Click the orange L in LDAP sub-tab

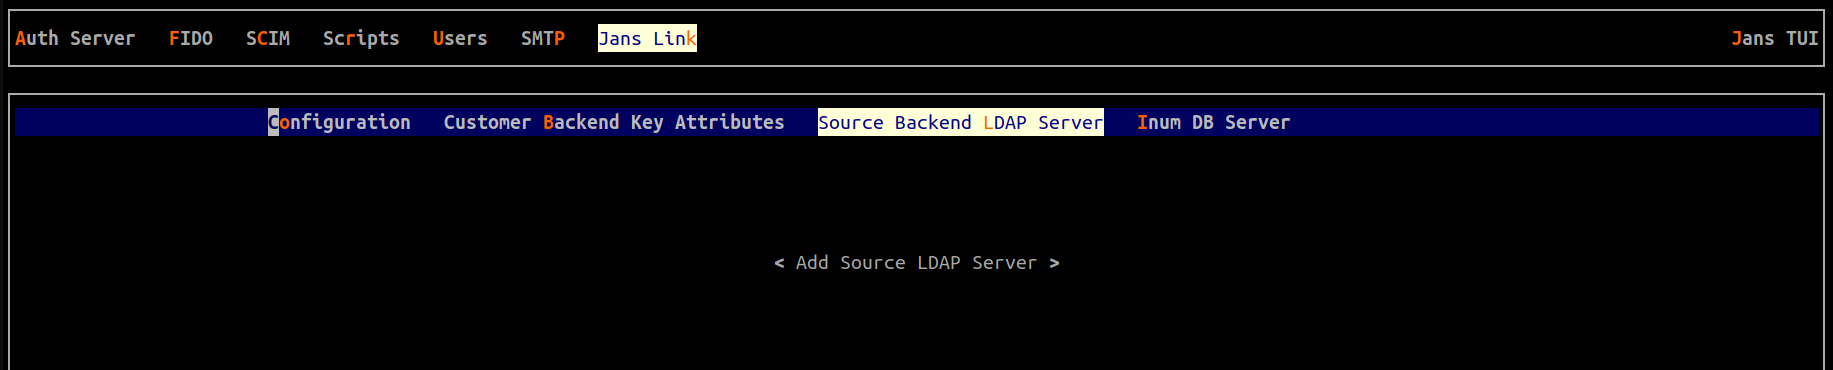click(x=989, y=122)
